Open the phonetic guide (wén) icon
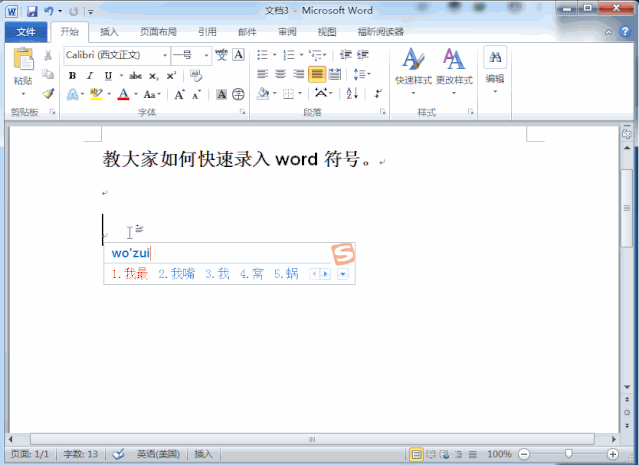The height and width of the screenshot is (465, 639). click(x=221, y=54)
